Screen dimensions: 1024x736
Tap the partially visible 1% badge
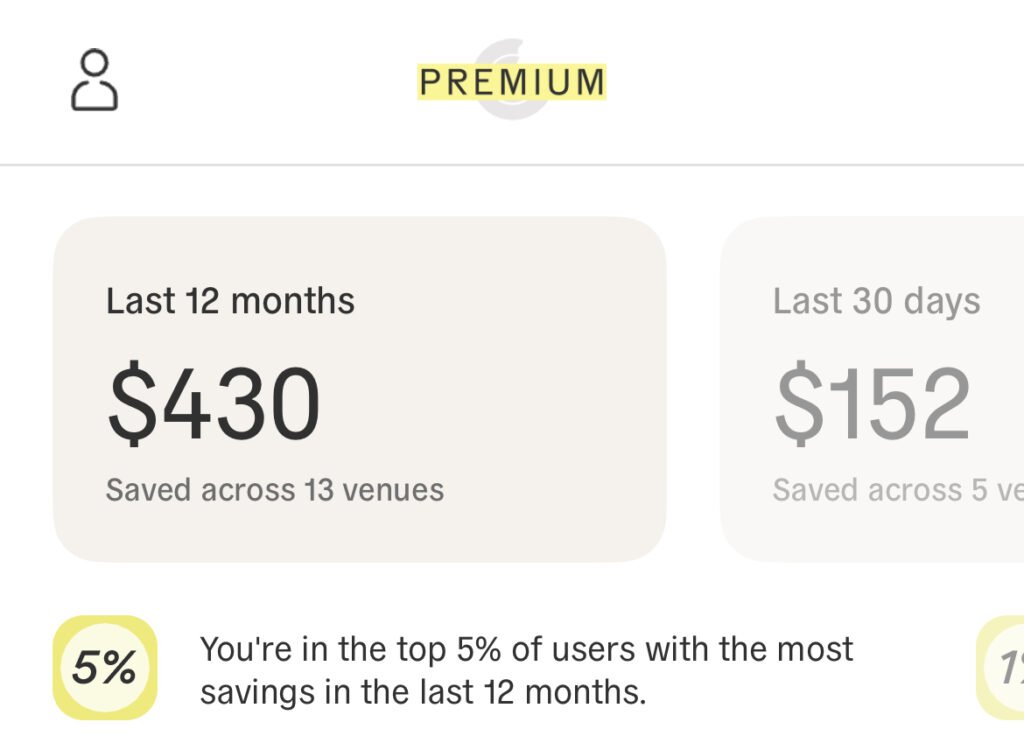click(1003, 668)
